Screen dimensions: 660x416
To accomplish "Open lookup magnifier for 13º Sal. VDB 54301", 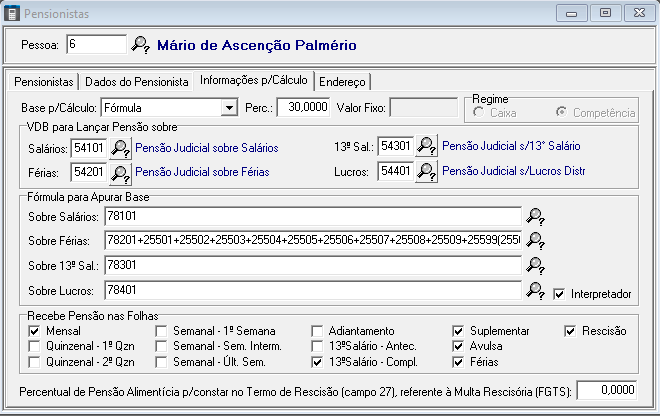I will [x=426, y=146].
